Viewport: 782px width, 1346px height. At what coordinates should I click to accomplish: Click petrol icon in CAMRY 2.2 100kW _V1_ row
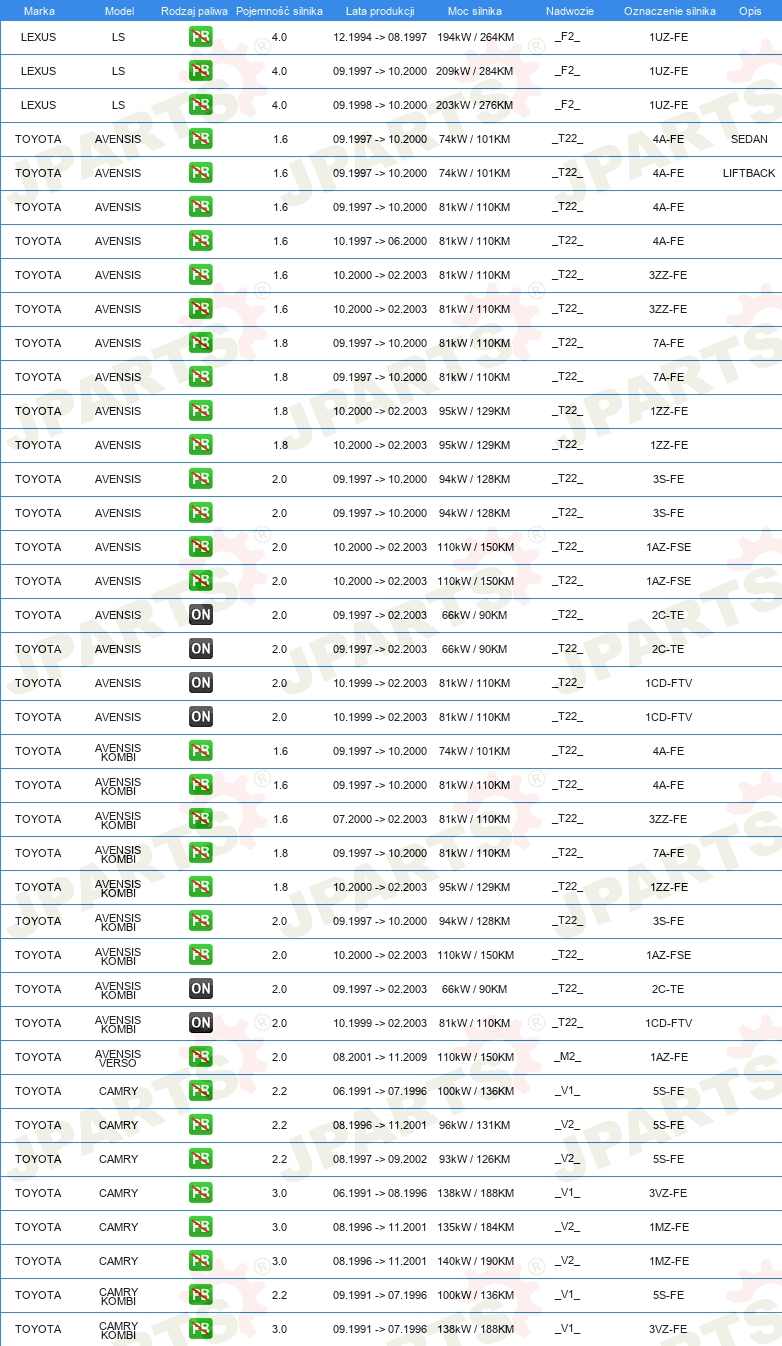tap(200, 1091)
